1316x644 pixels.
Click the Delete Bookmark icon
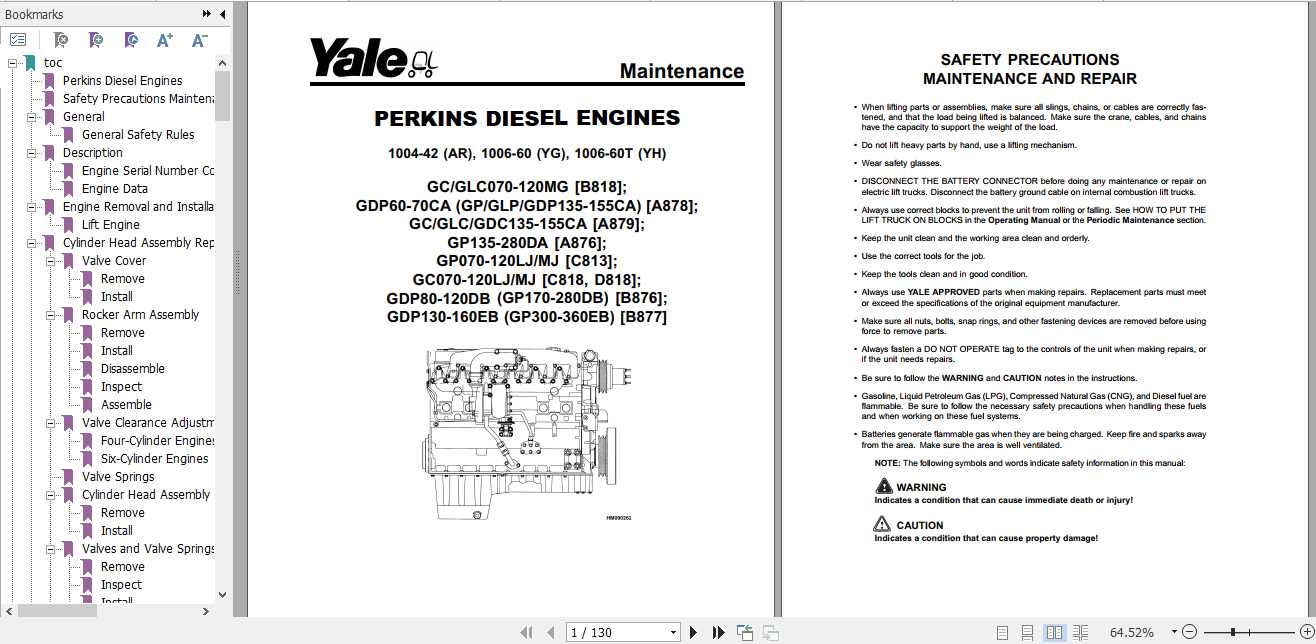click(x=60, y=39)
